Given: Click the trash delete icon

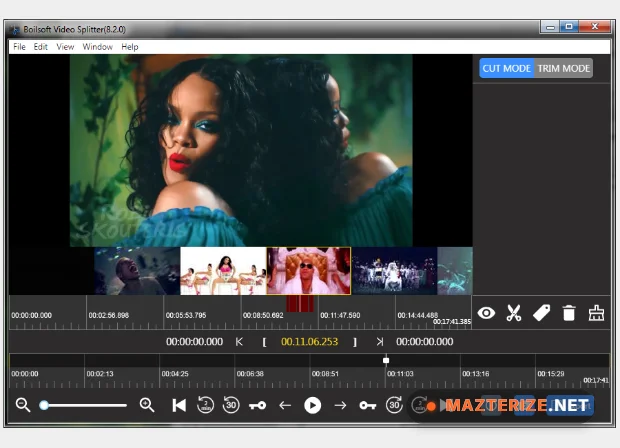Looking at the screenshot, I should [x=569, y=313].
